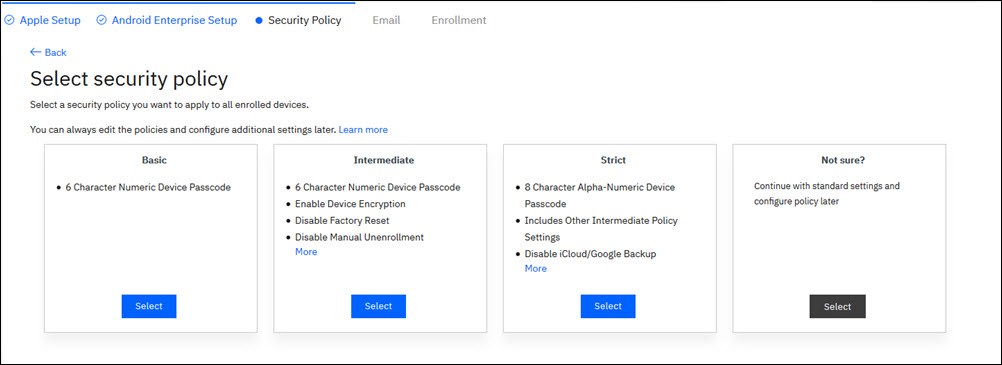
Task: Click the 'apply to all enrolled devices' sentence
Action: [169, 104]
